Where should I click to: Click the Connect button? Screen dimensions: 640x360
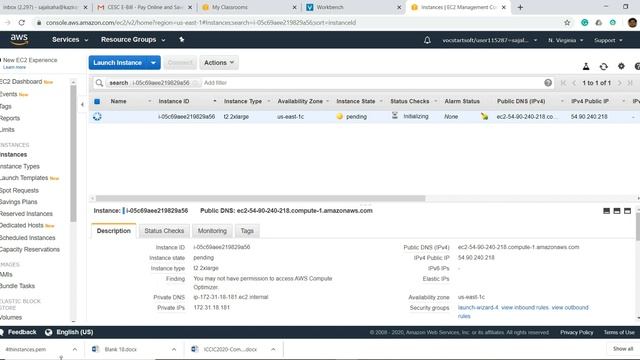[x=180, y=63]
